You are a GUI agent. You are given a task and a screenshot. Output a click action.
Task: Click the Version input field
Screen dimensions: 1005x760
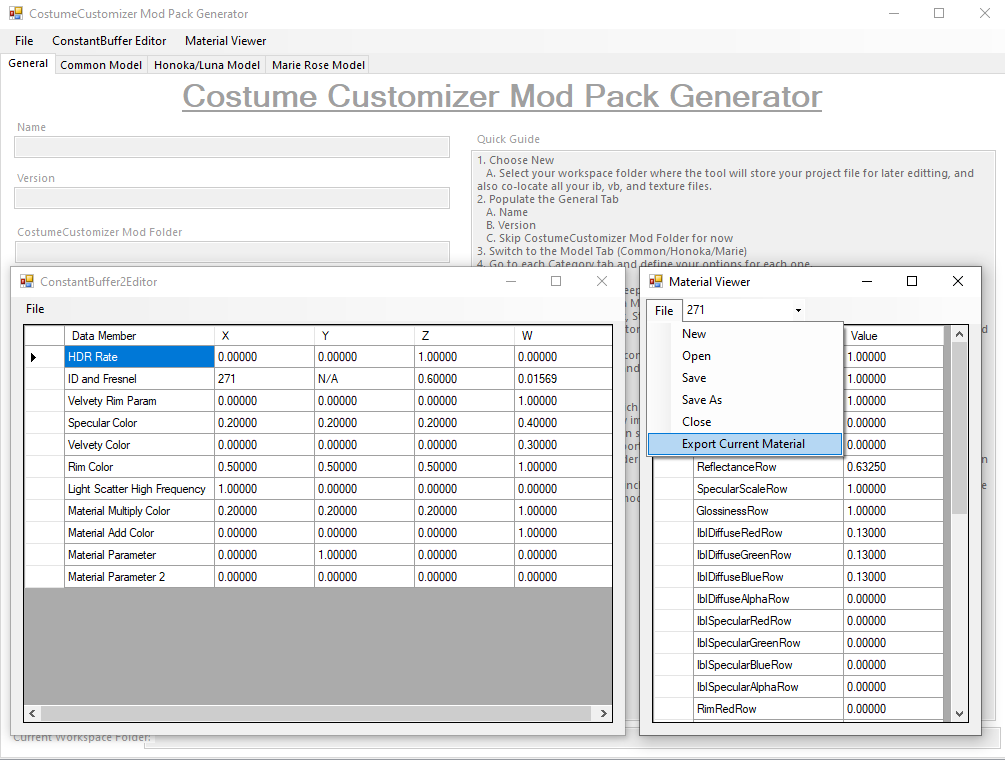(232, 198)
